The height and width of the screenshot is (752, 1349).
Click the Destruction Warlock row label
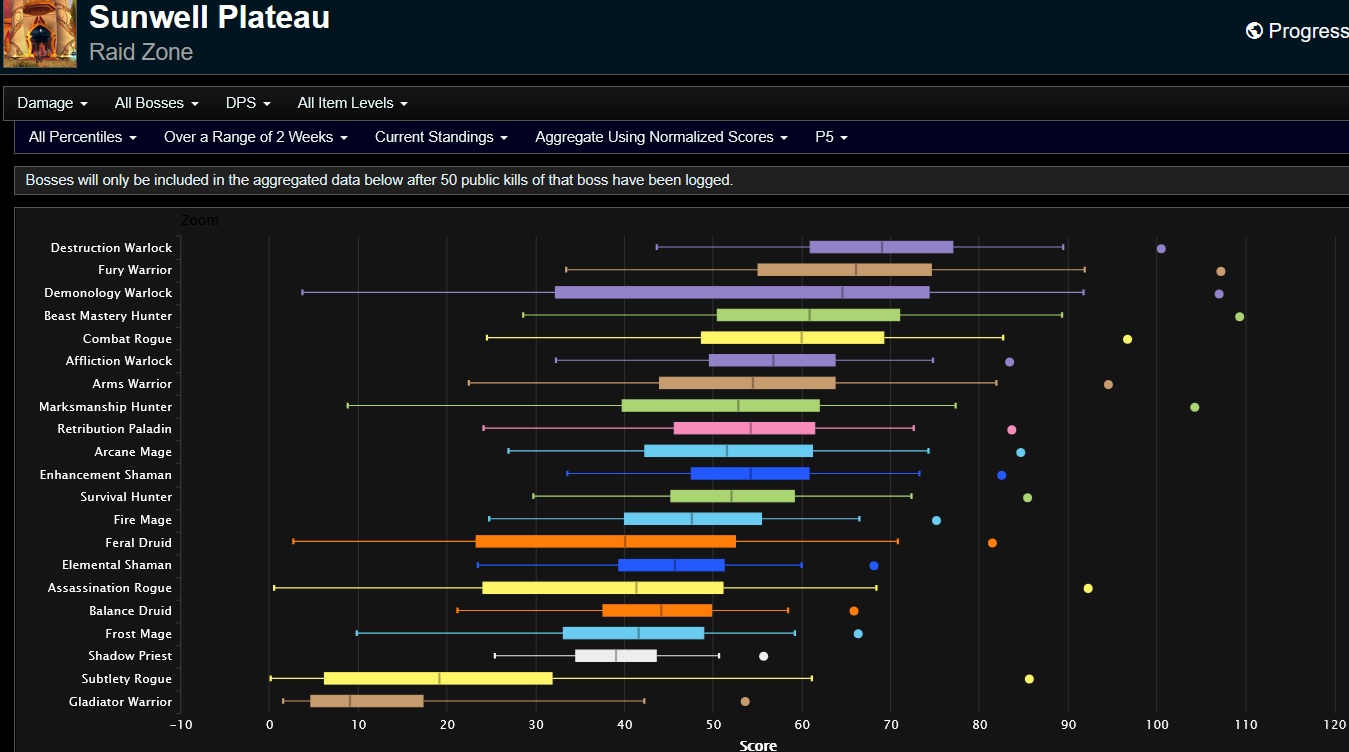[x=111, y=247]
